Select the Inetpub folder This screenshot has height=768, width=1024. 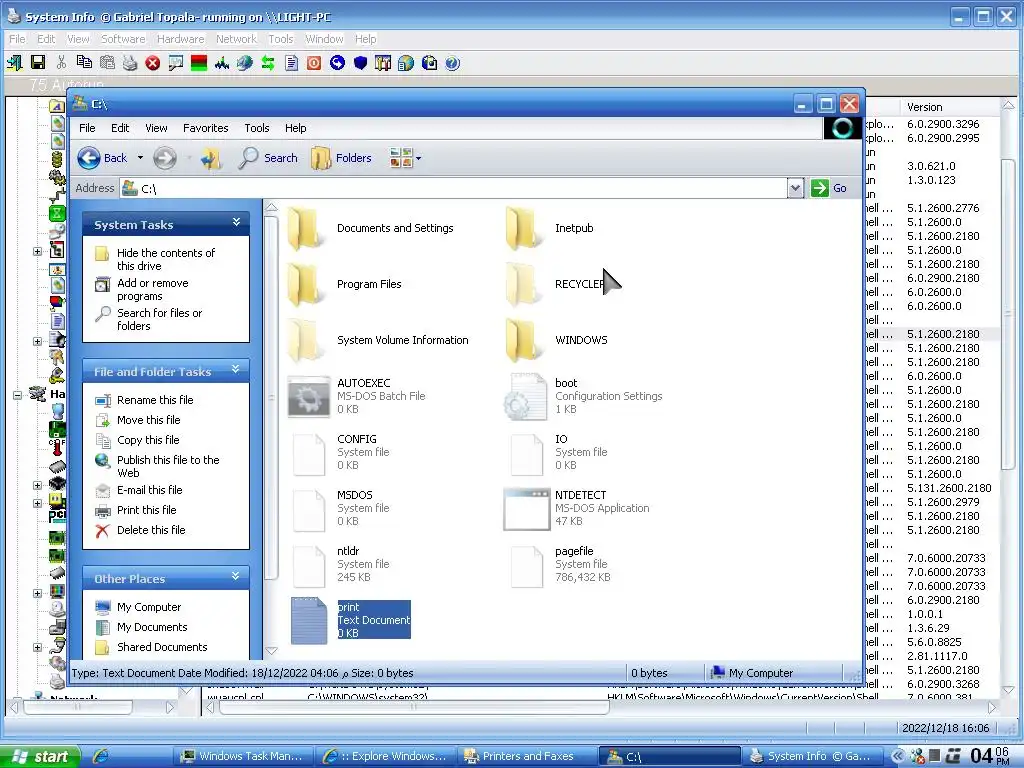click(549, 228)
